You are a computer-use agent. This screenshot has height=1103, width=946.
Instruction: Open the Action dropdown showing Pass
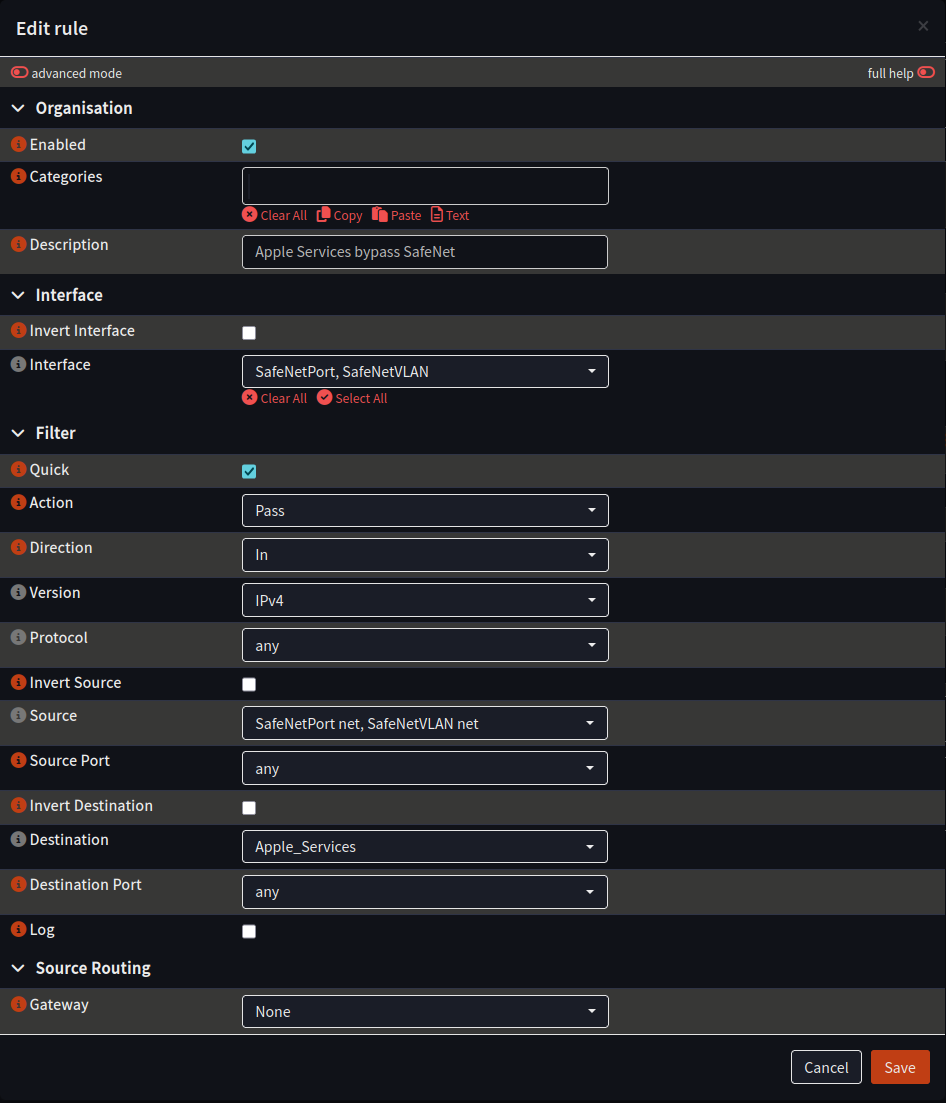click(x=425, y=510)
